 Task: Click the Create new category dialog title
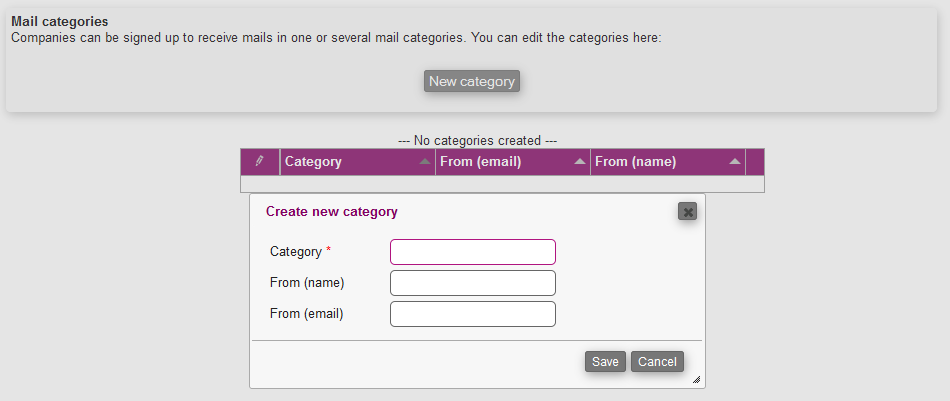click(x=331, y=212)
